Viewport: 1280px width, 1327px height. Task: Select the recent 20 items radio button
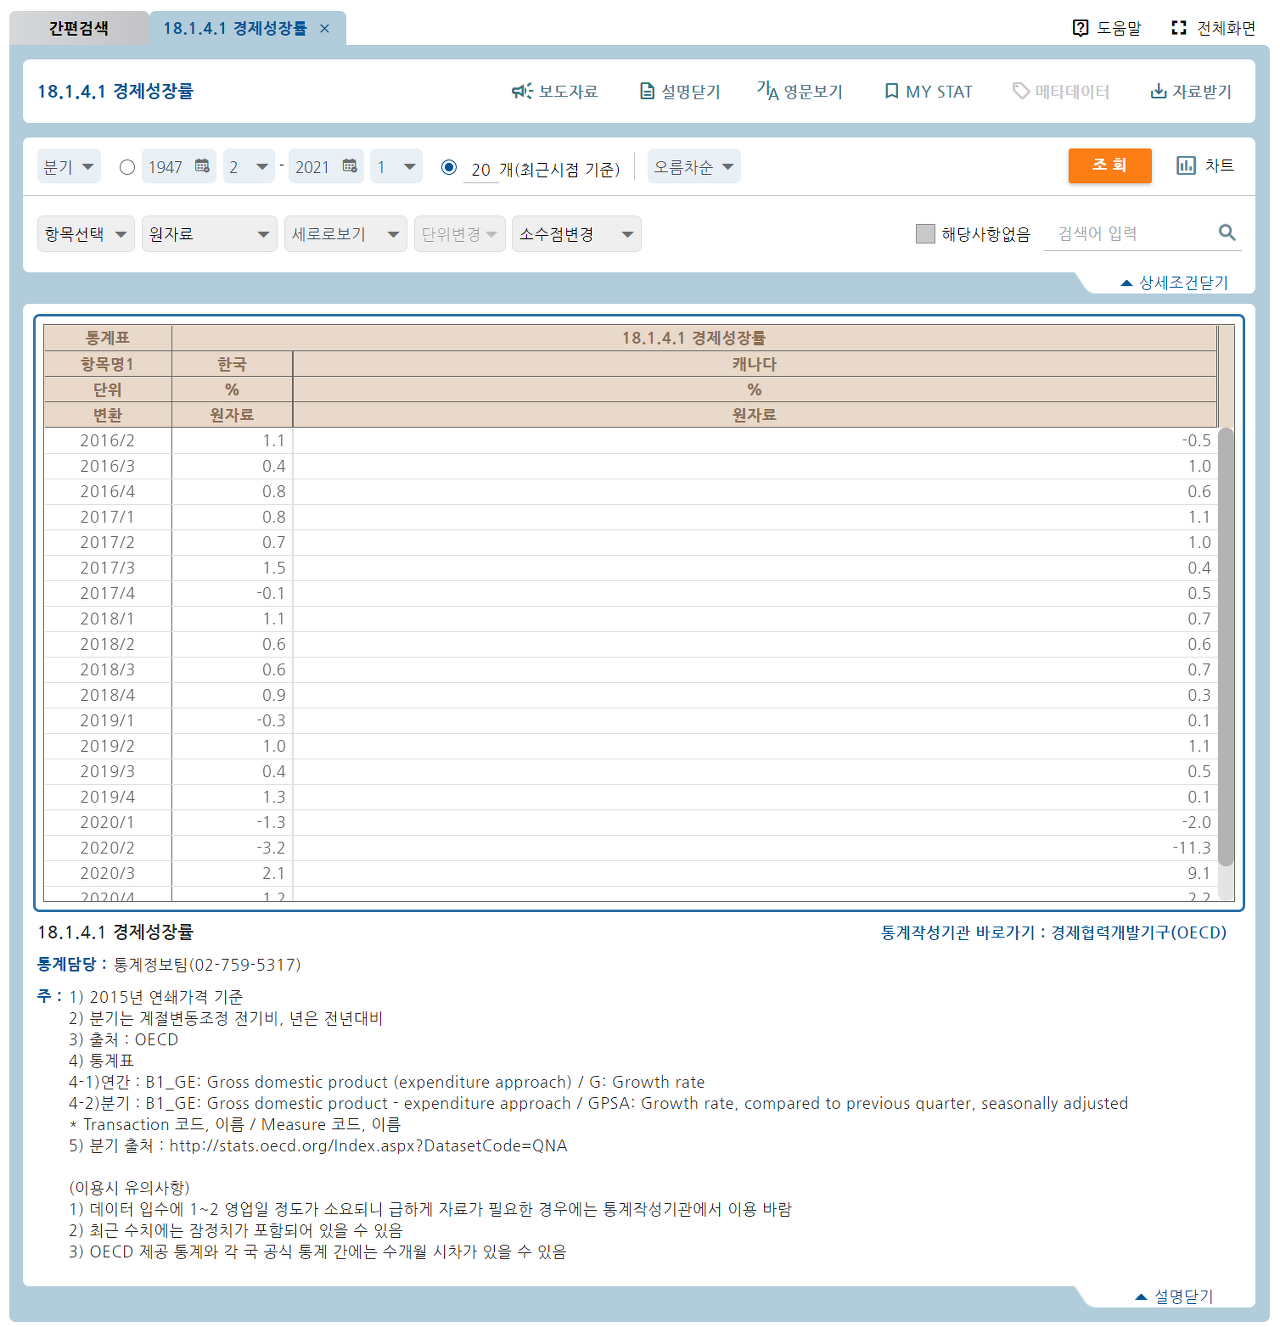click(449, 167)
